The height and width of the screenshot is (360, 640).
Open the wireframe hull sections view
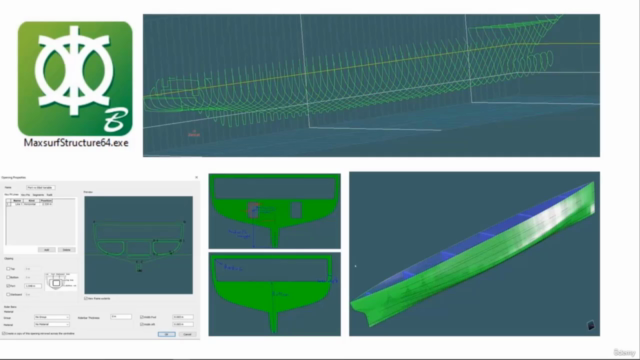pyautogui.click(x=371, y=85)
